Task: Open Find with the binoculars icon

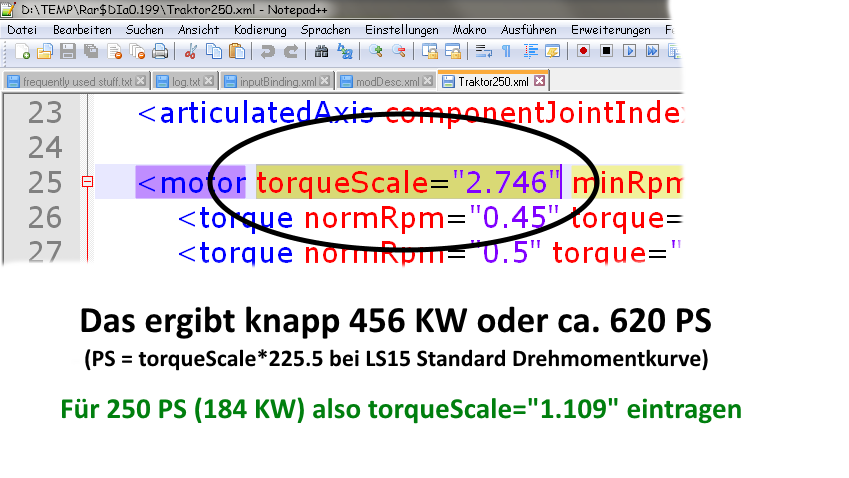Action: coord(321,51)
